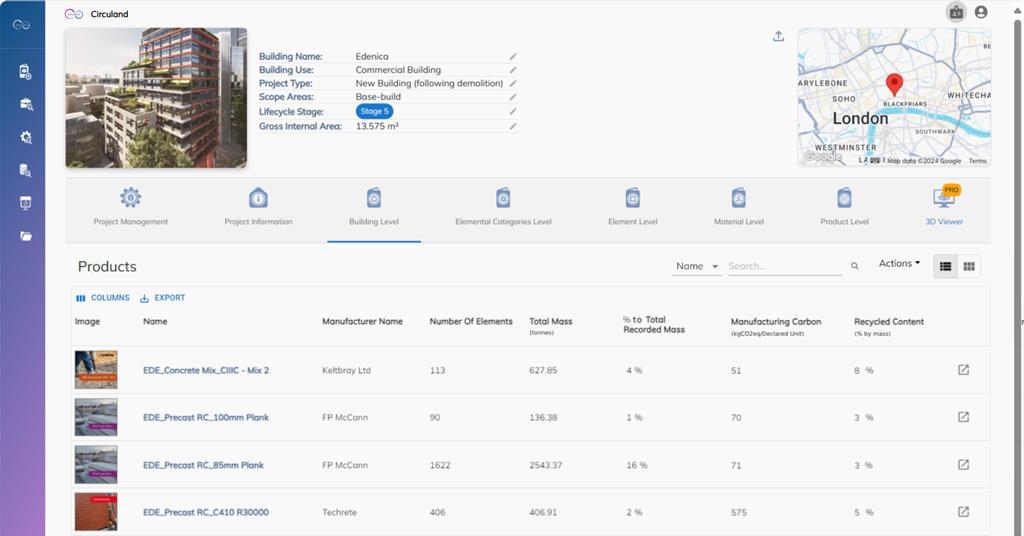Open the folder icon in left sidebar
1024x536 pixels.
click(x=26, y=236)
